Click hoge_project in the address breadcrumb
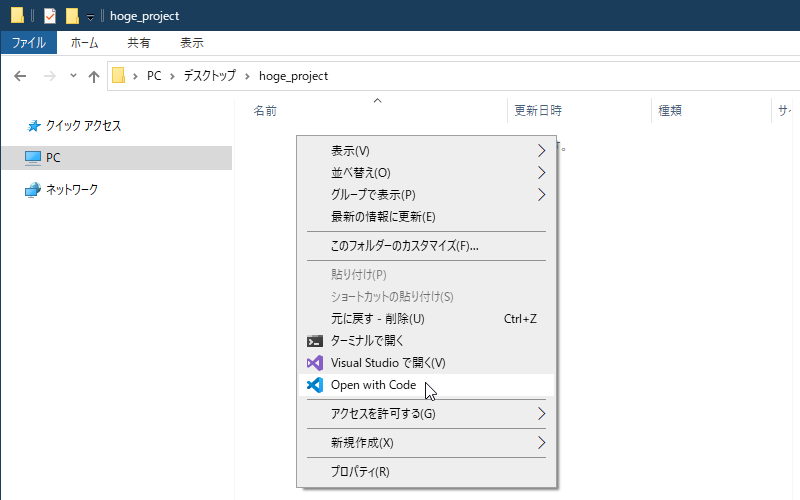The image size is (800, 500). coord(293,76)
